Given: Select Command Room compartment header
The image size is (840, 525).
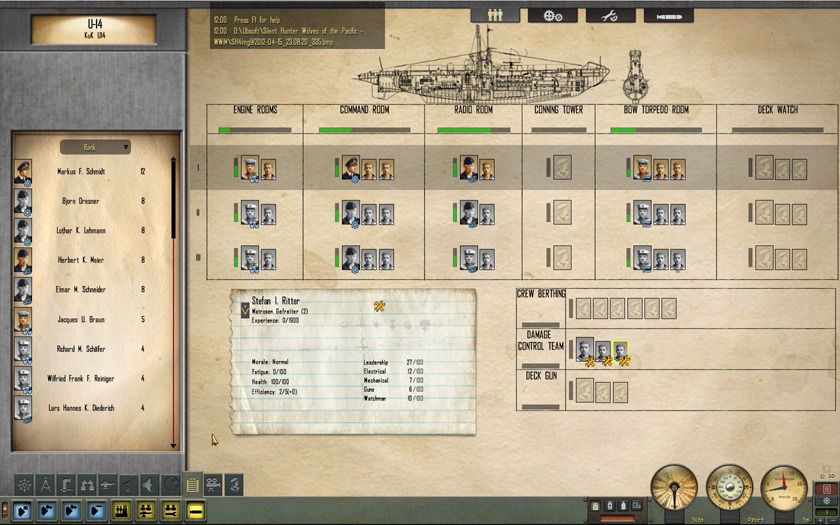Looking at the screenshot, I should (364, 110).
